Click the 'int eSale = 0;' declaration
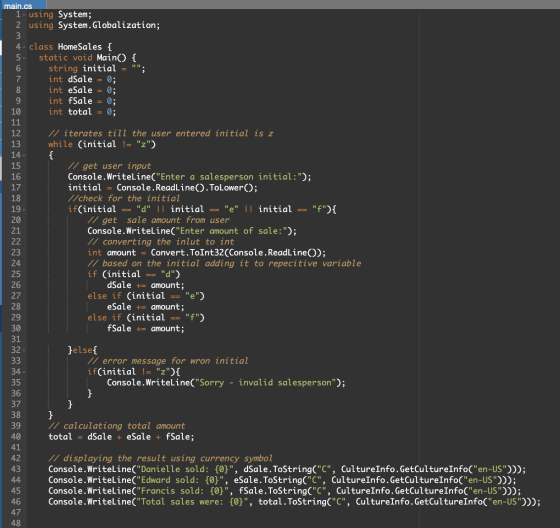 [82, 90]
